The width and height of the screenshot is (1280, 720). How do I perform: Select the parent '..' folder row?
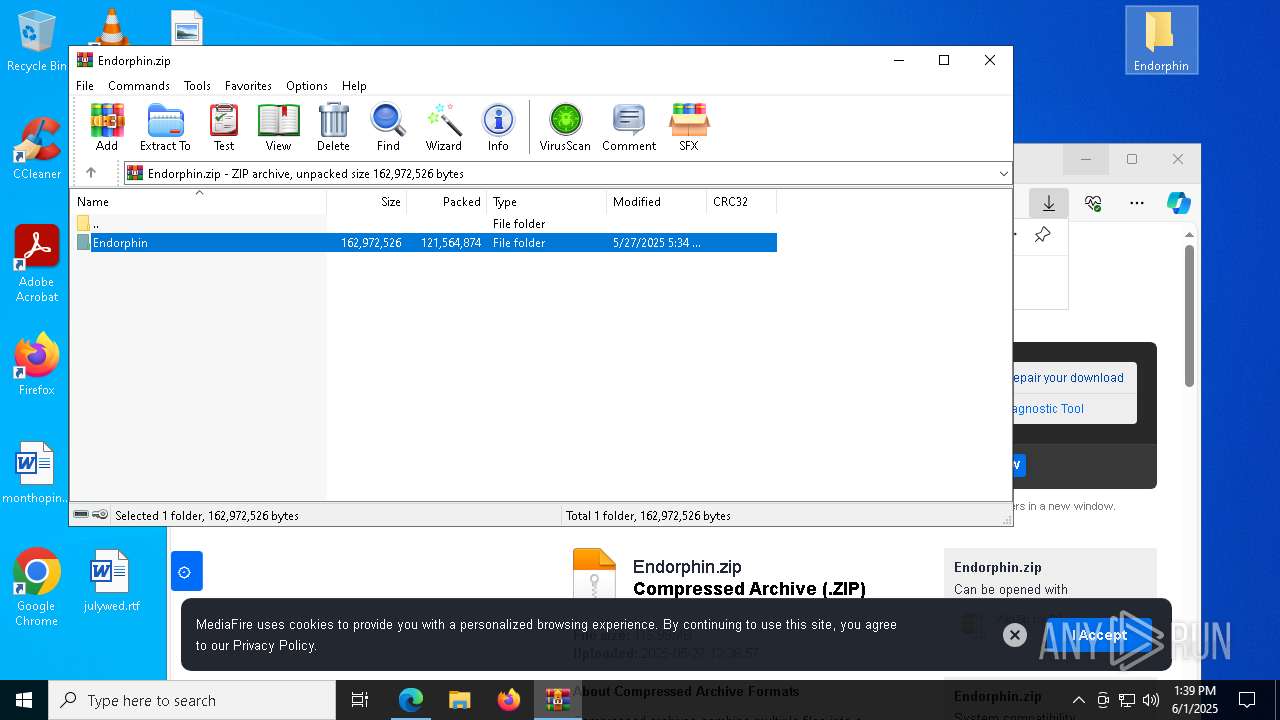[x=425, y=224]
